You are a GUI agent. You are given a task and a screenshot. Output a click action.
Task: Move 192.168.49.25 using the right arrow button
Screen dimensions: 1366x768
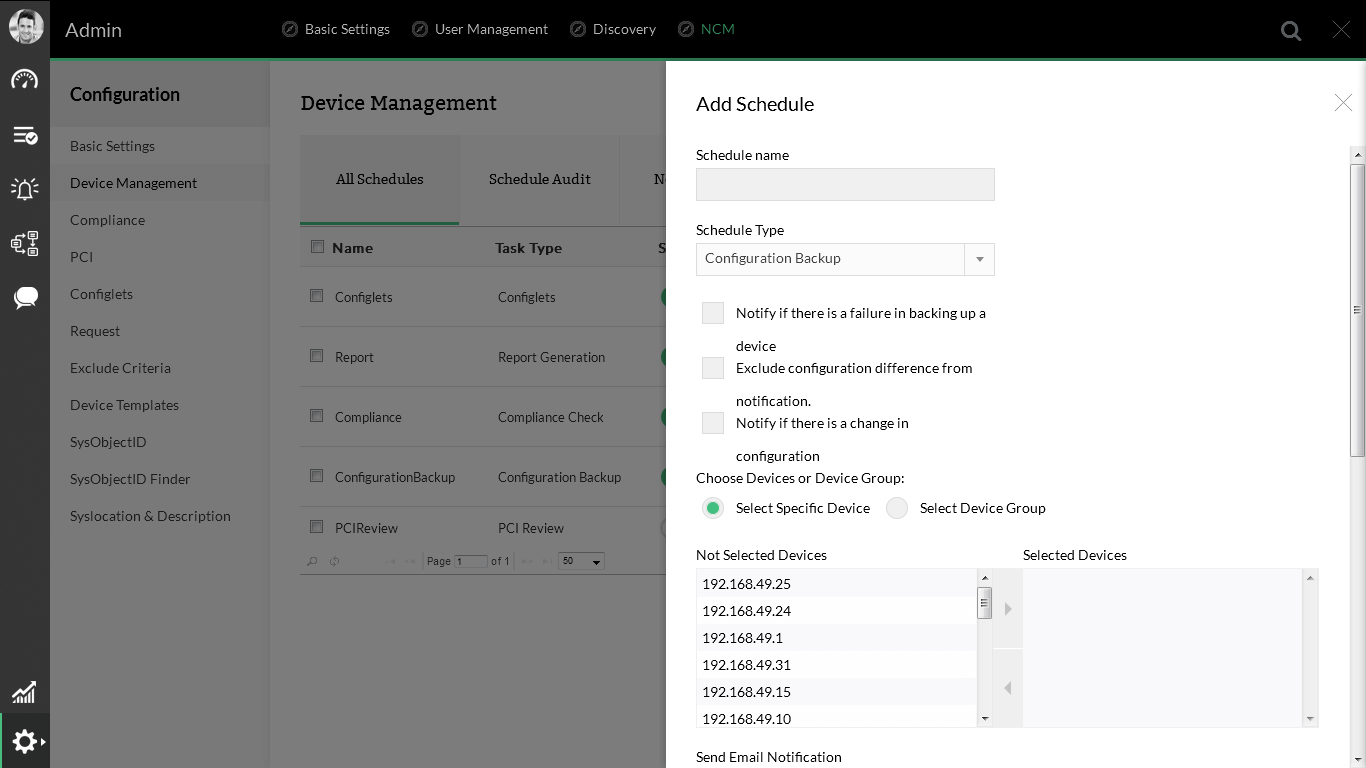click(1007, 608)
